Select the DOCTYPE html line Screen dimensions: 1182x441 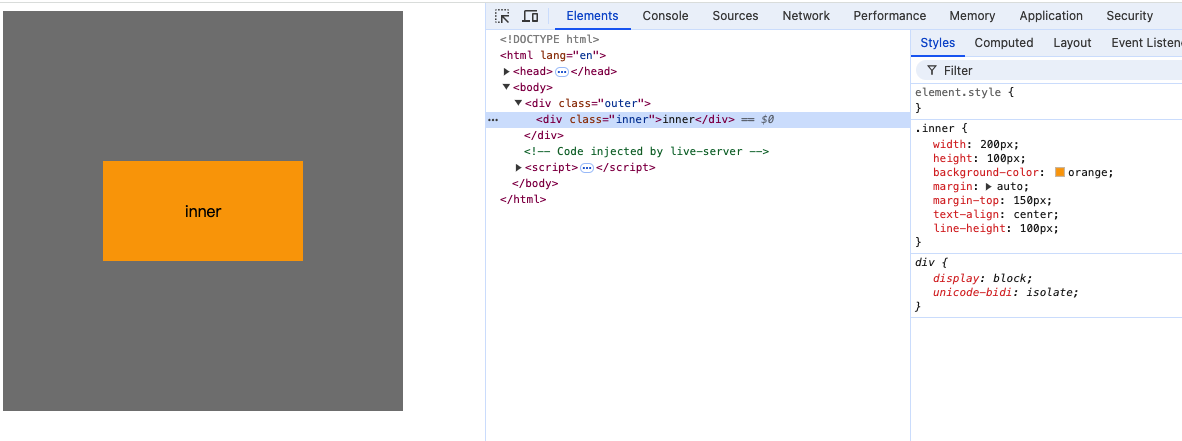coord(550,39)
